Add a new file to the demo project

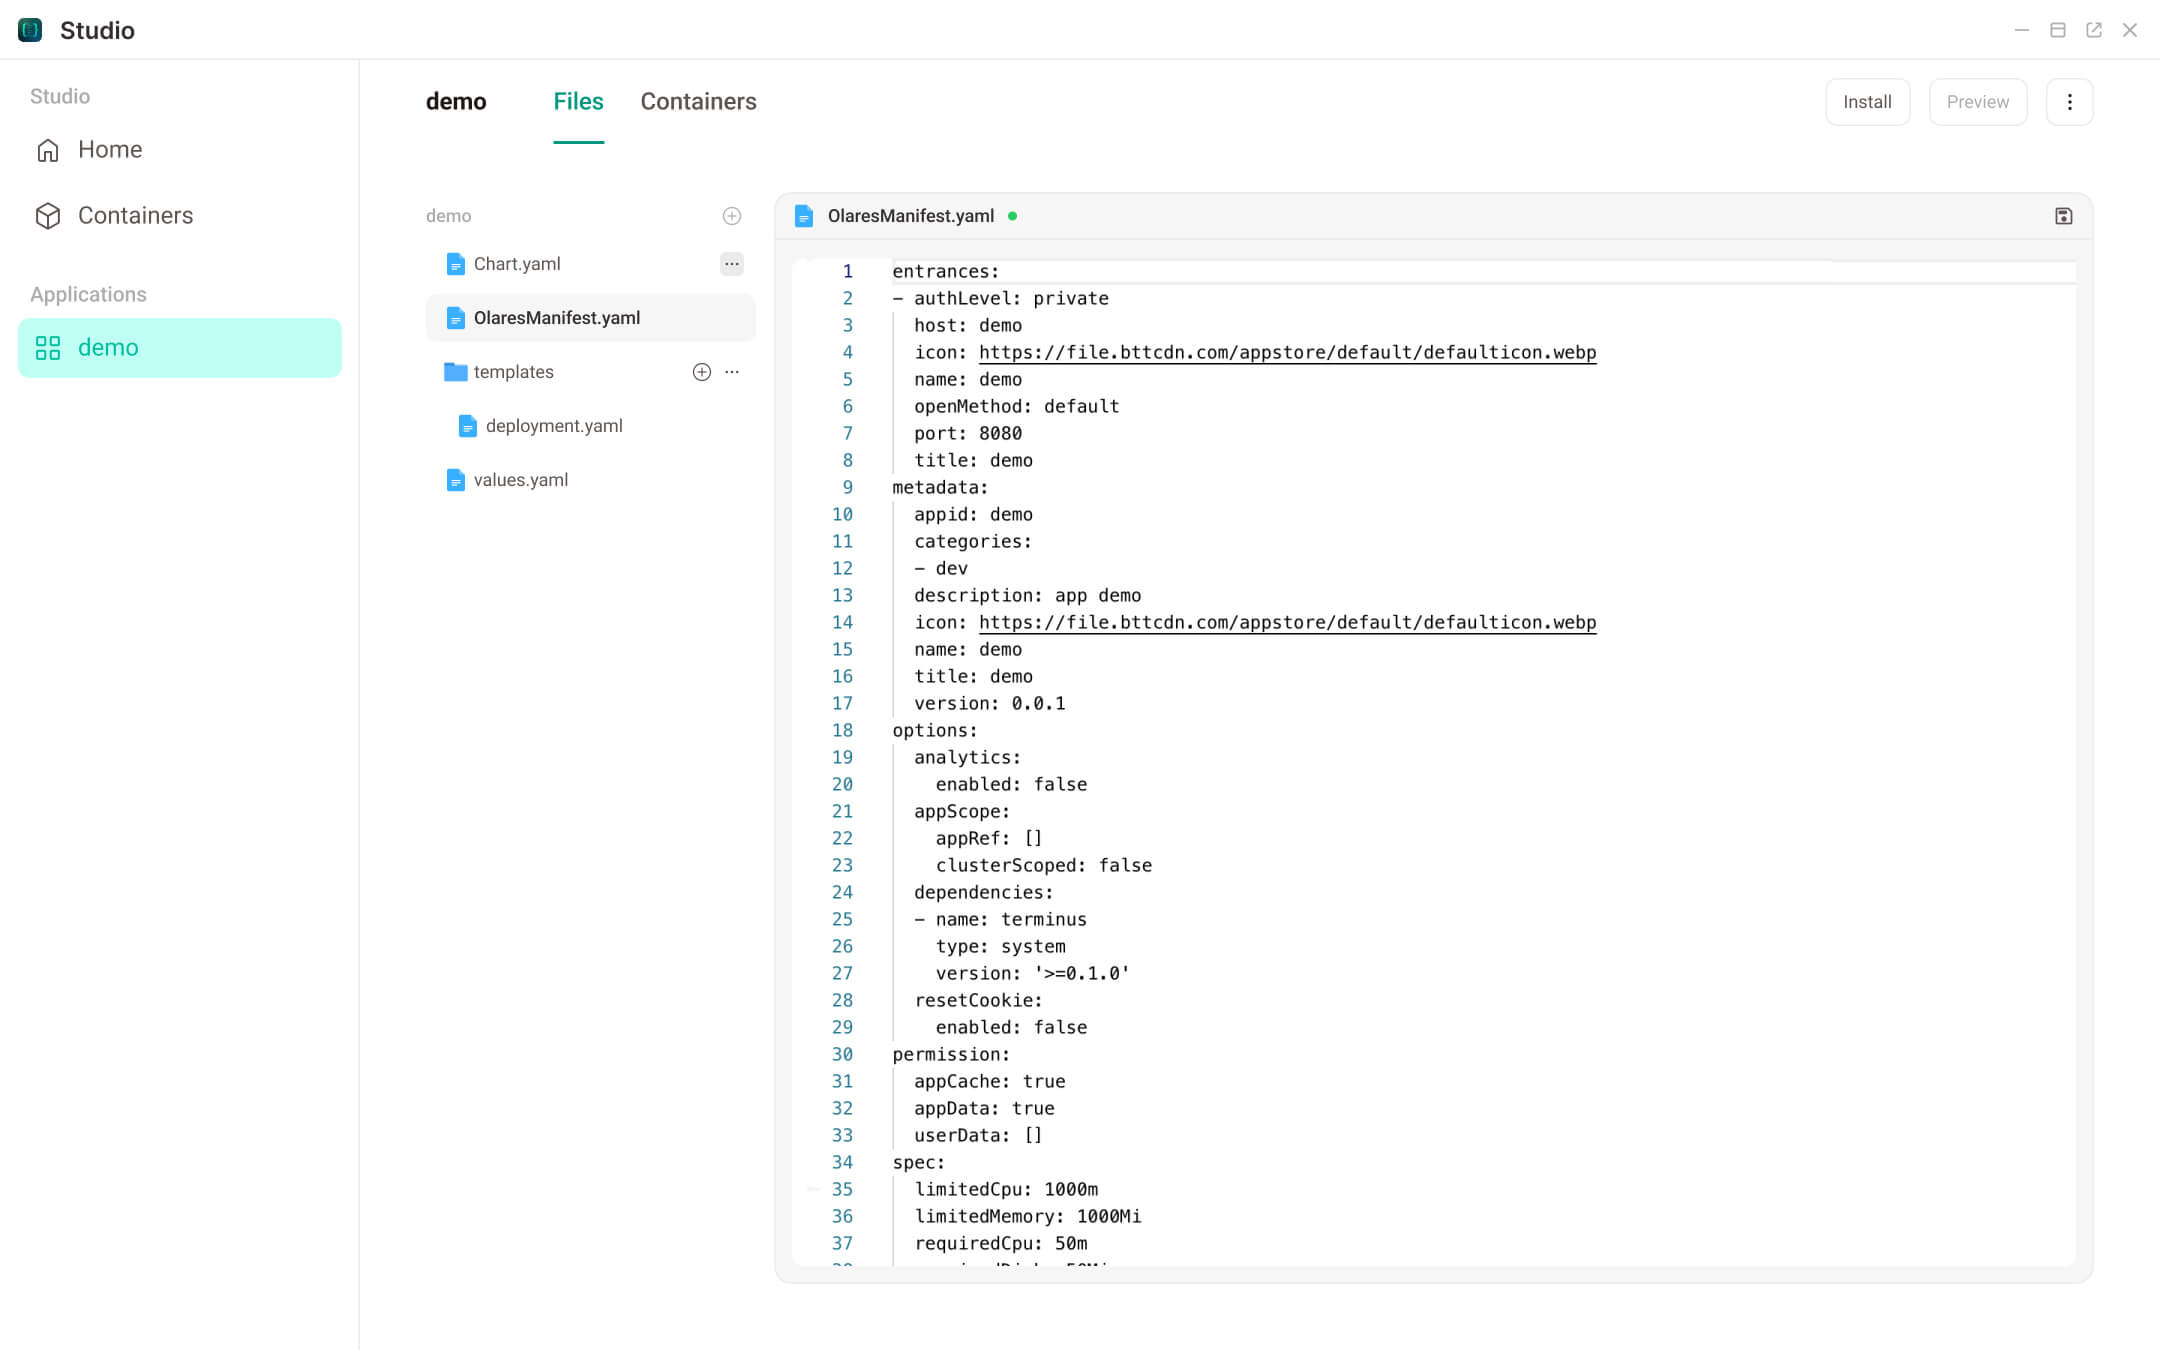coord(732,215)
